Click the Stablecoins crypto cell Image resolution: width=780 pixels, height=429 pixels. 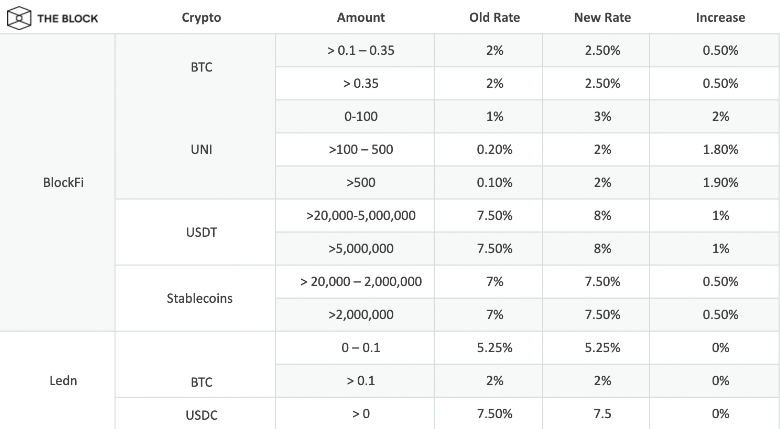pos(201,298)
